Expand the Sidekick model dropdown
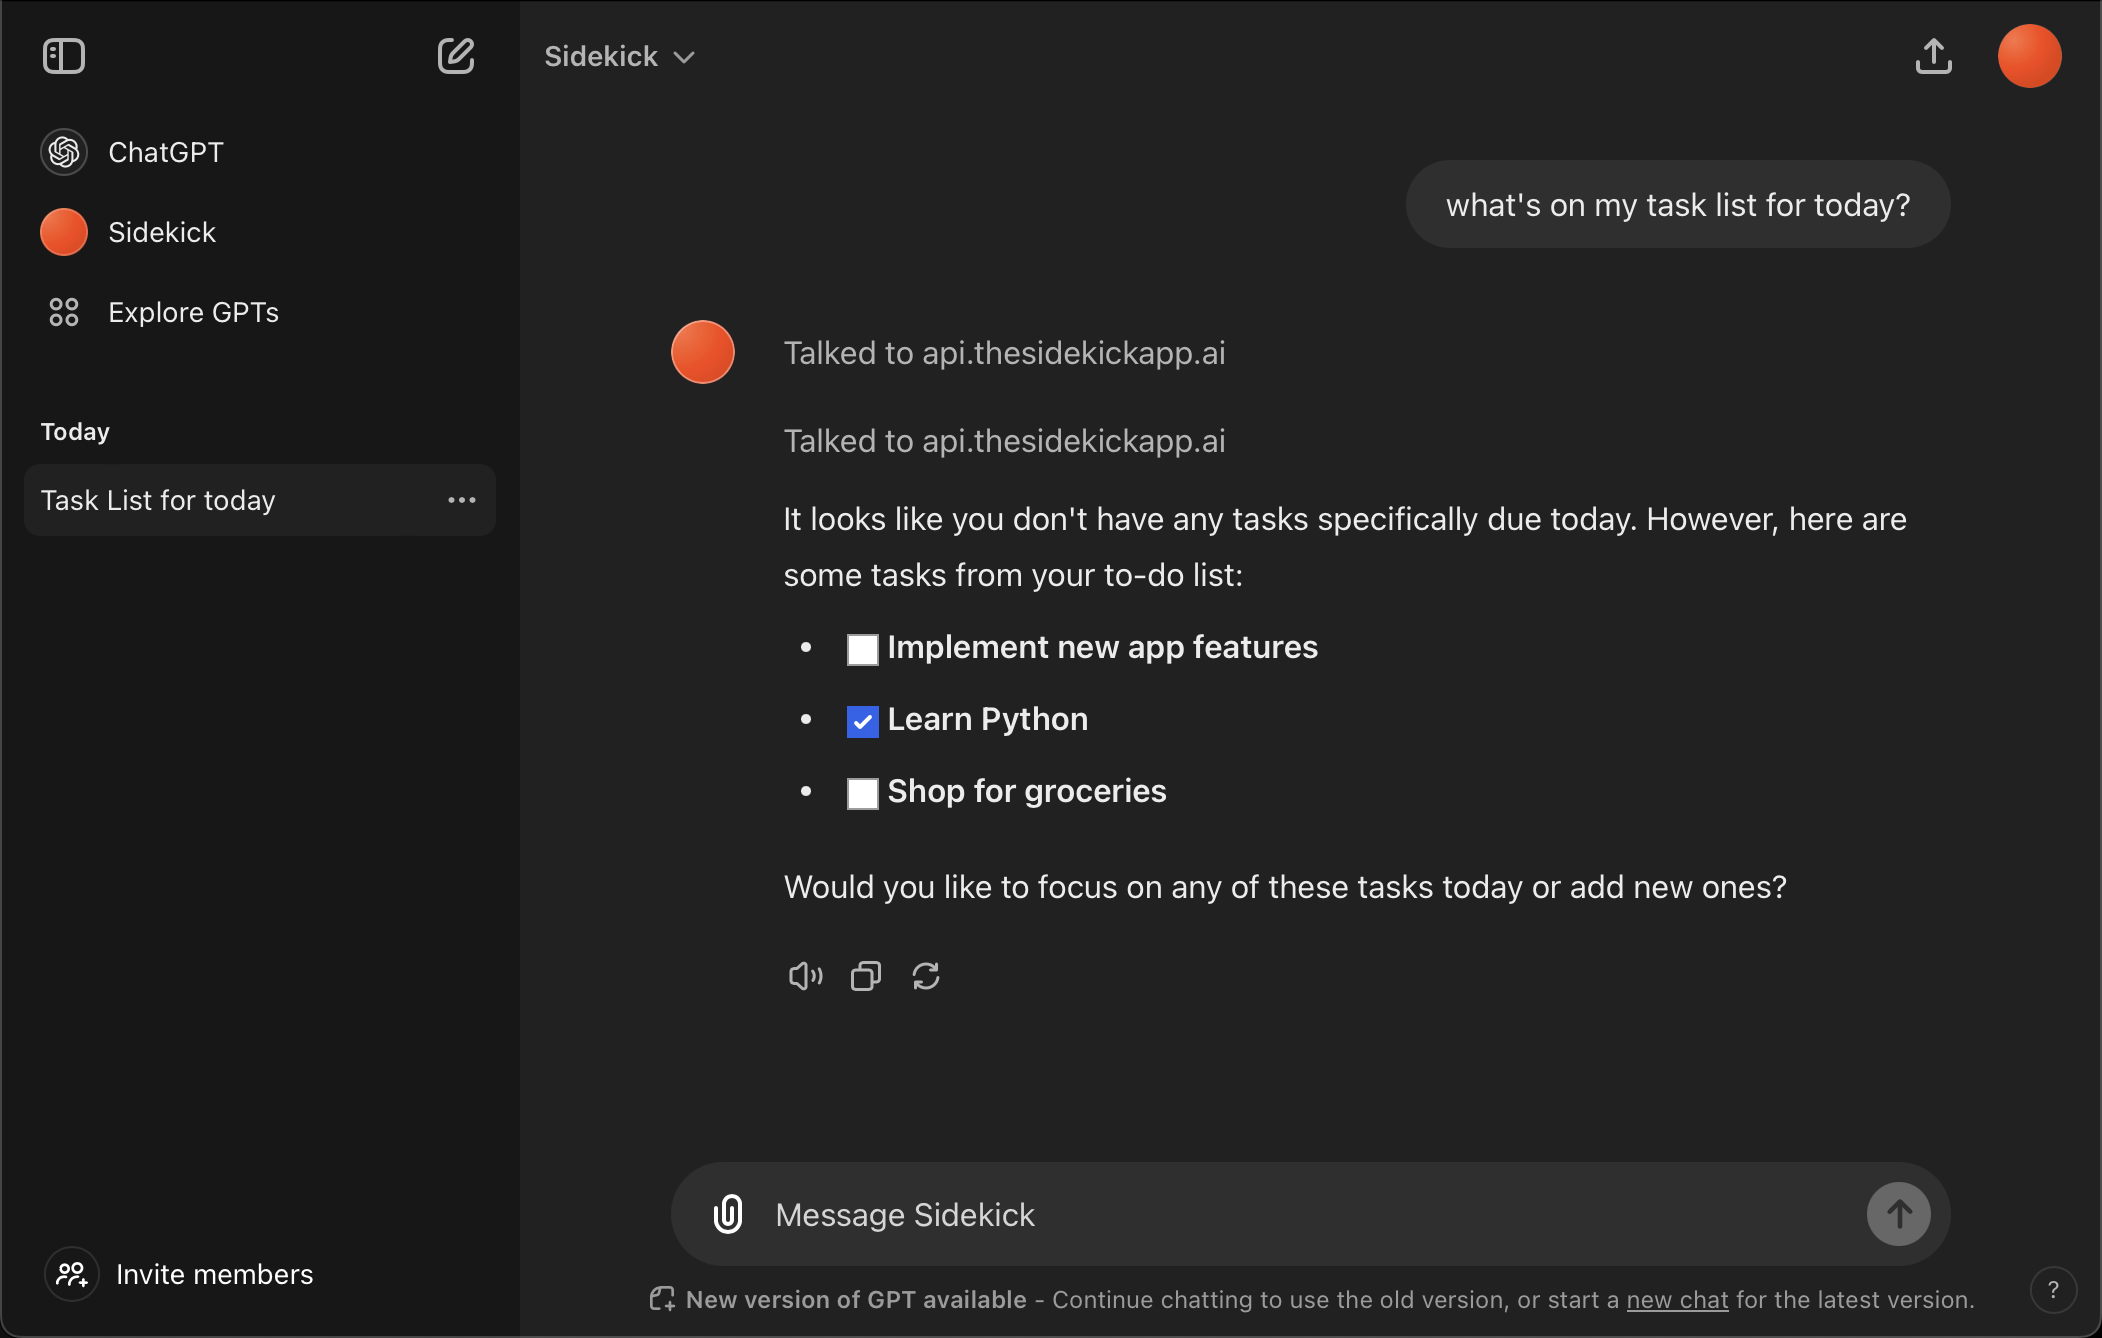2102x1338 pixels. (619, 57)
